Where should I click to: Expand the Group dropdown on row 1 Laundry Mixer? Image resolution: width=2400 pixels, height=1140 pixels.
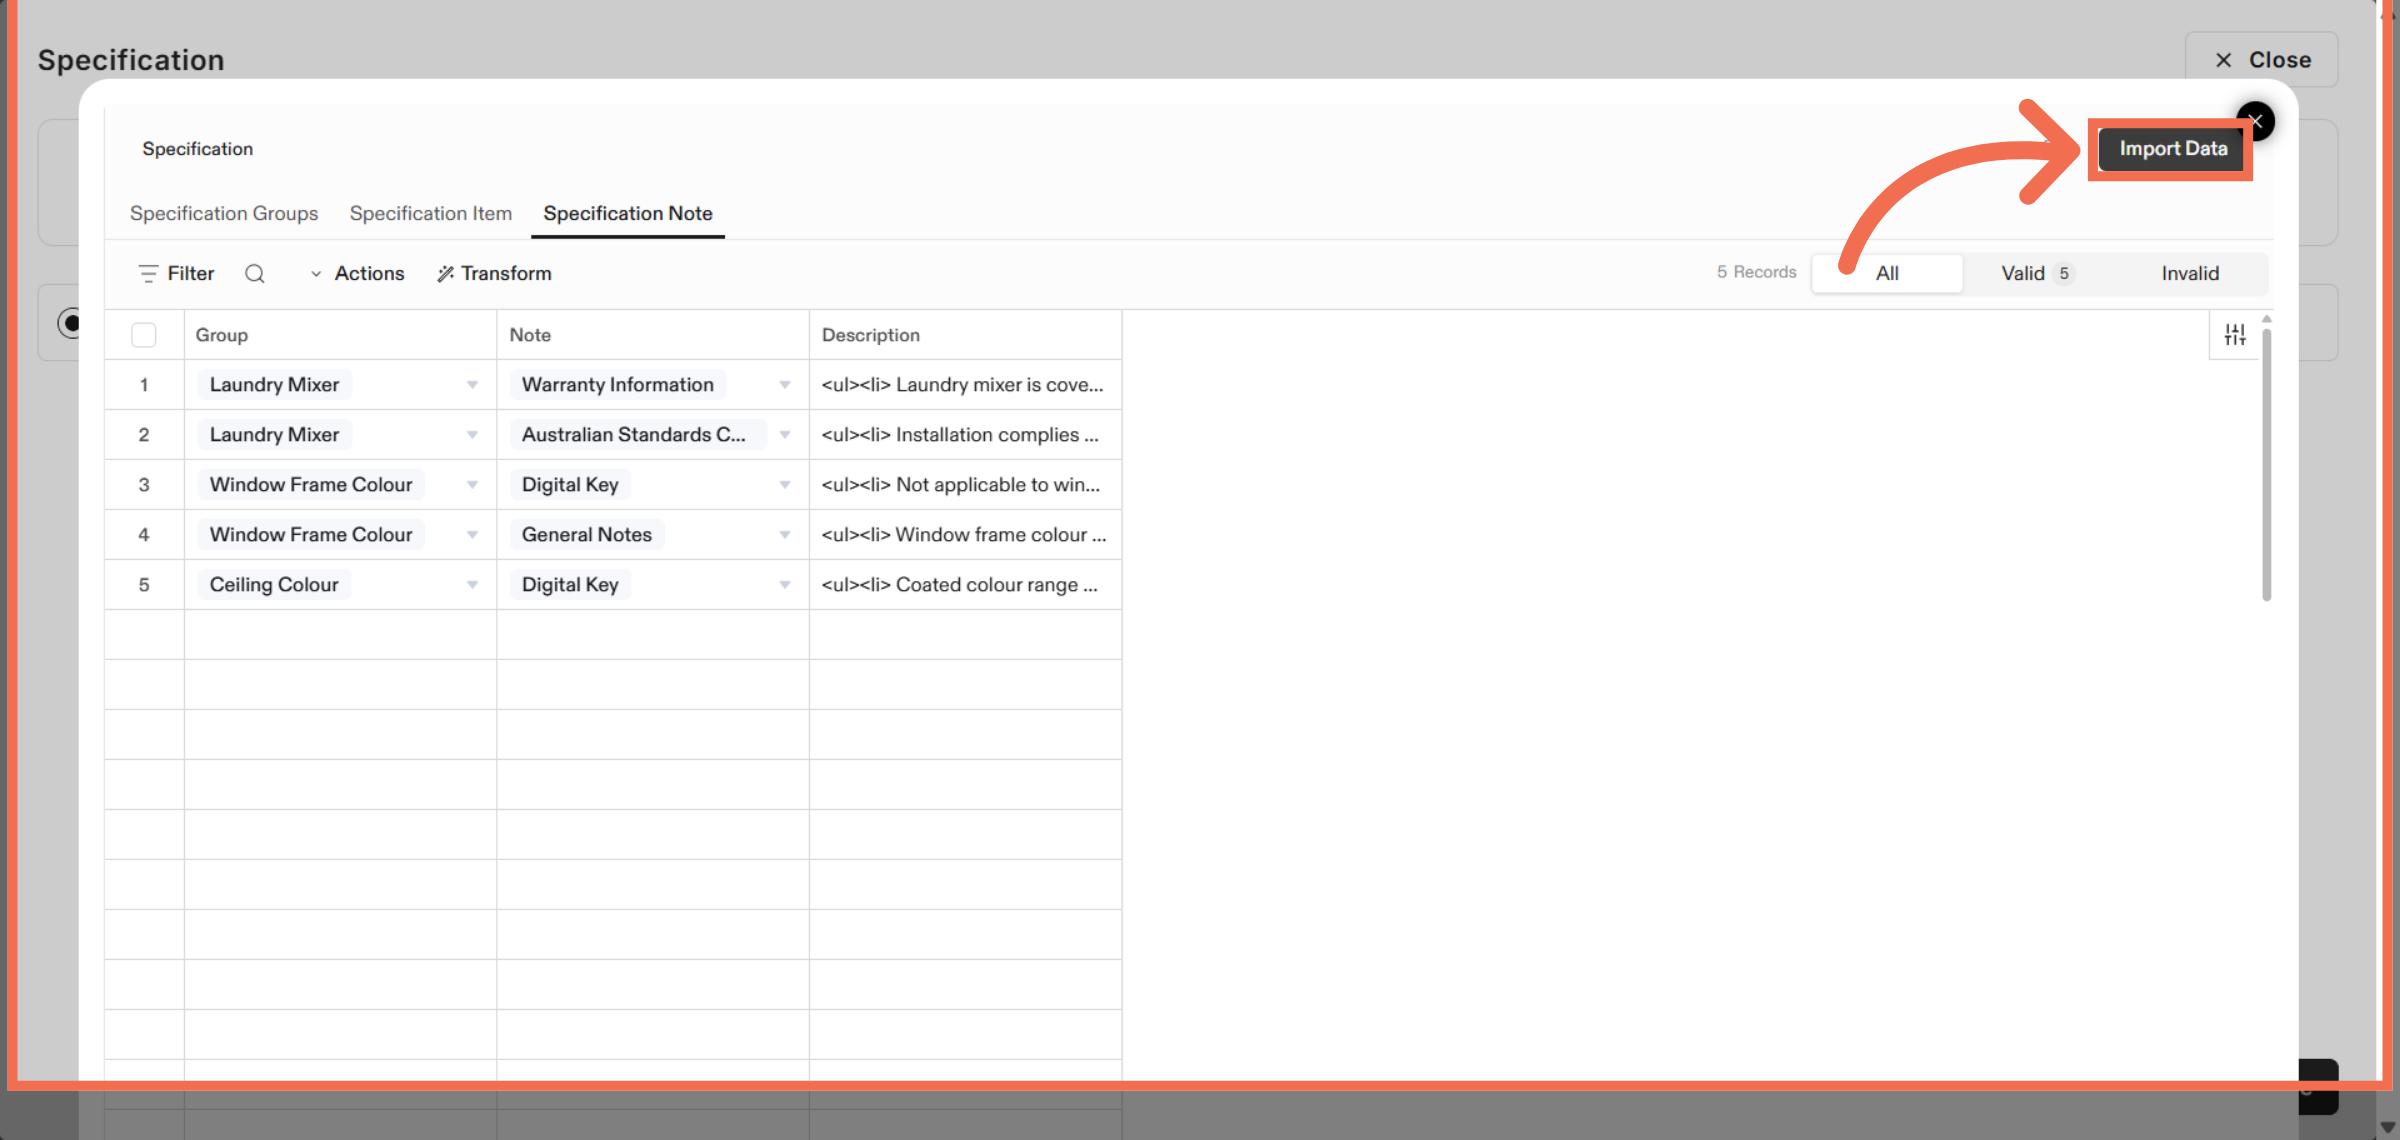click(471, 384)
